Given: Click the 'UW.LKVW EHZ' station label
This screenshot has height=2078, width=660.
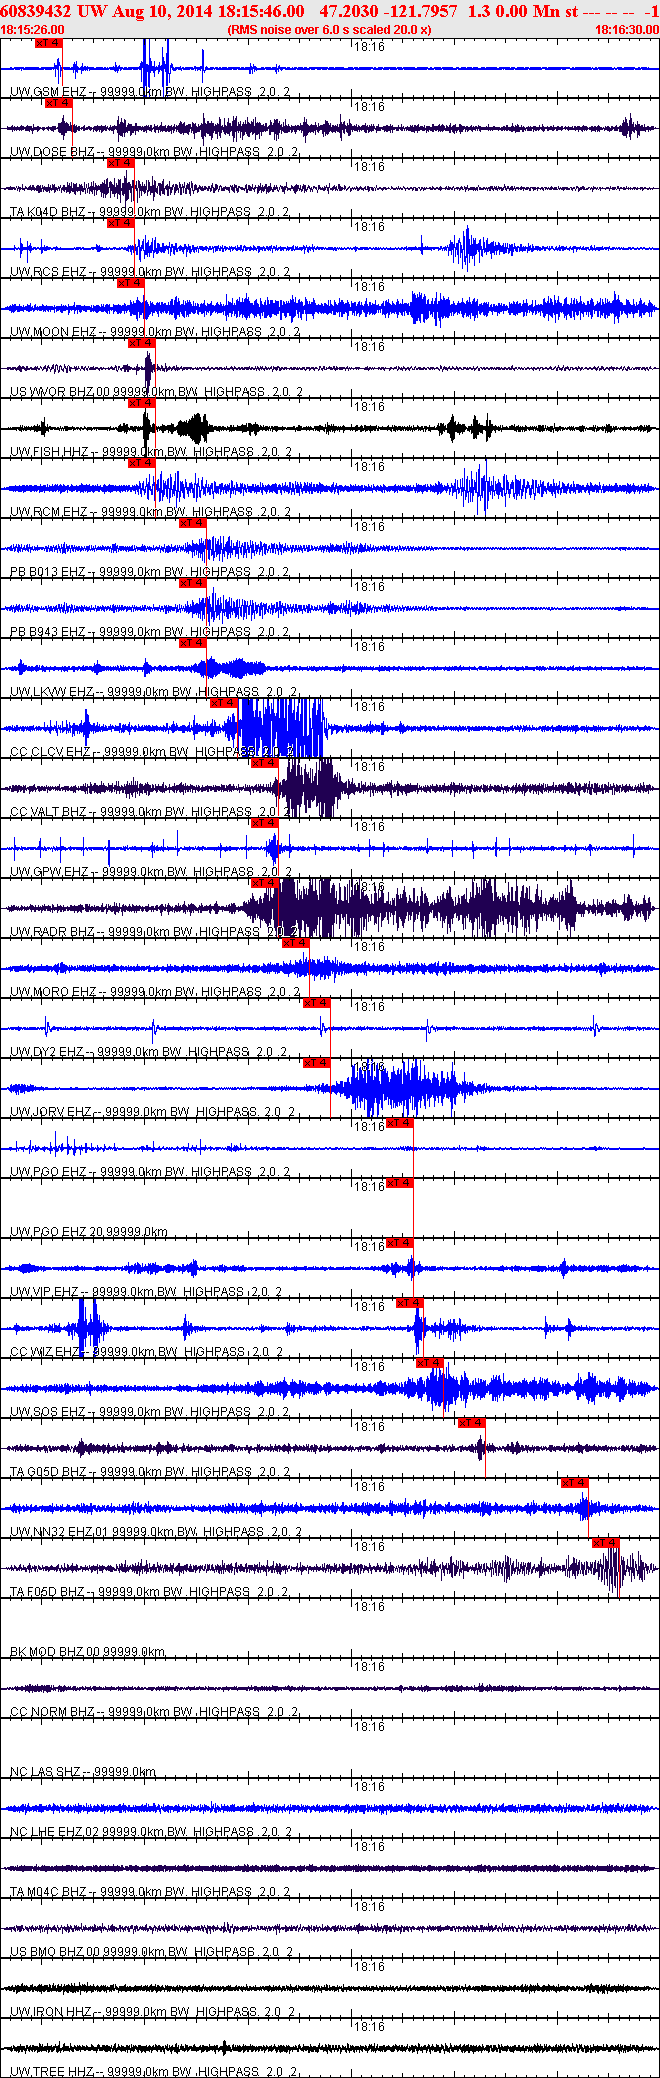Looking at the screenshot, I should coord(52,692).
